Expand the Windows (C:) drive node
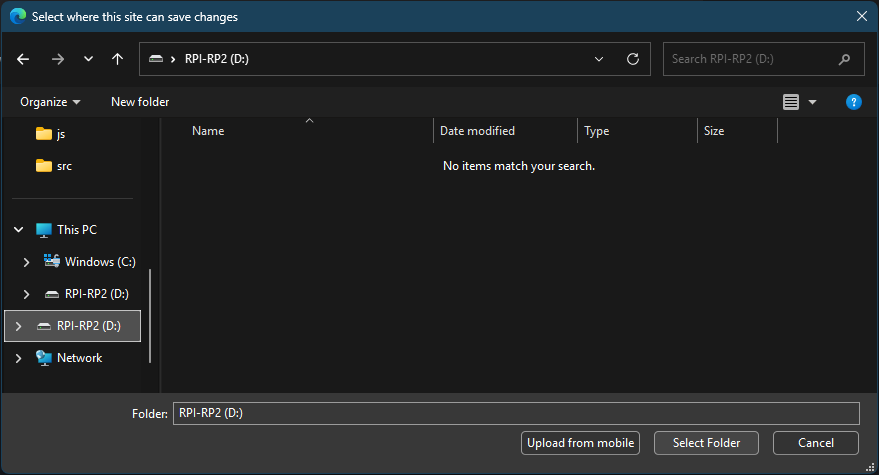This screenshot has height=475, width=879. point(26,262)
